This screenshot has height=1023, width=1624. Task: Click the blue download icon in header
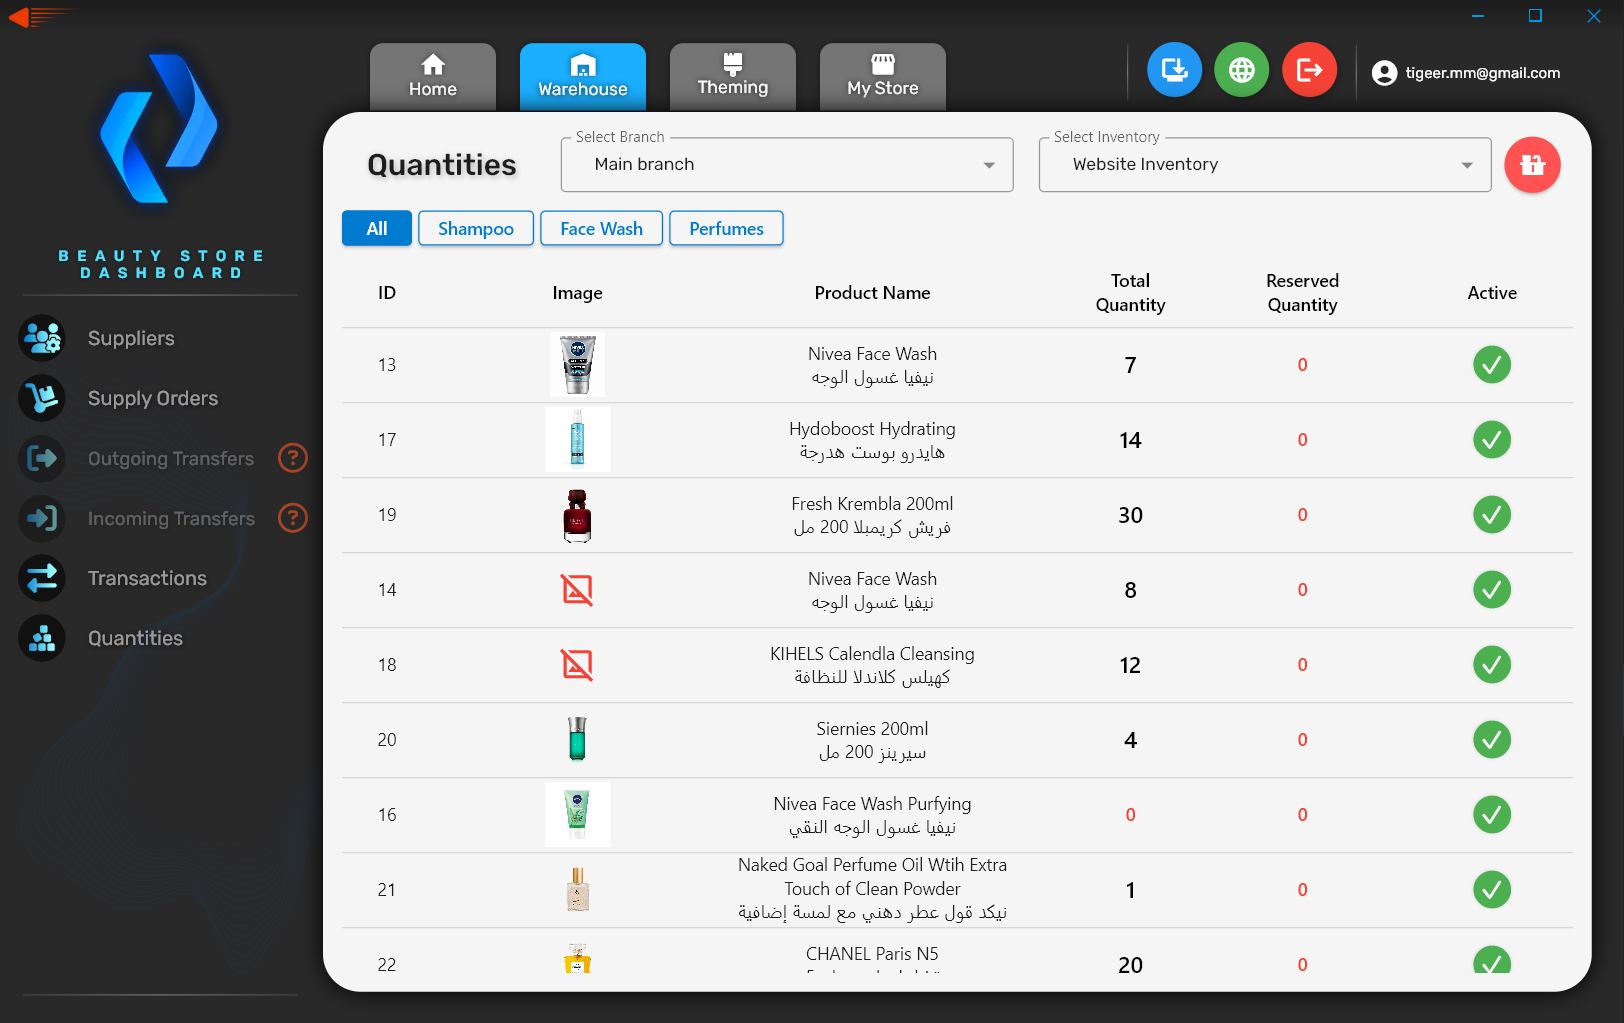click(x=1174, y=70)
